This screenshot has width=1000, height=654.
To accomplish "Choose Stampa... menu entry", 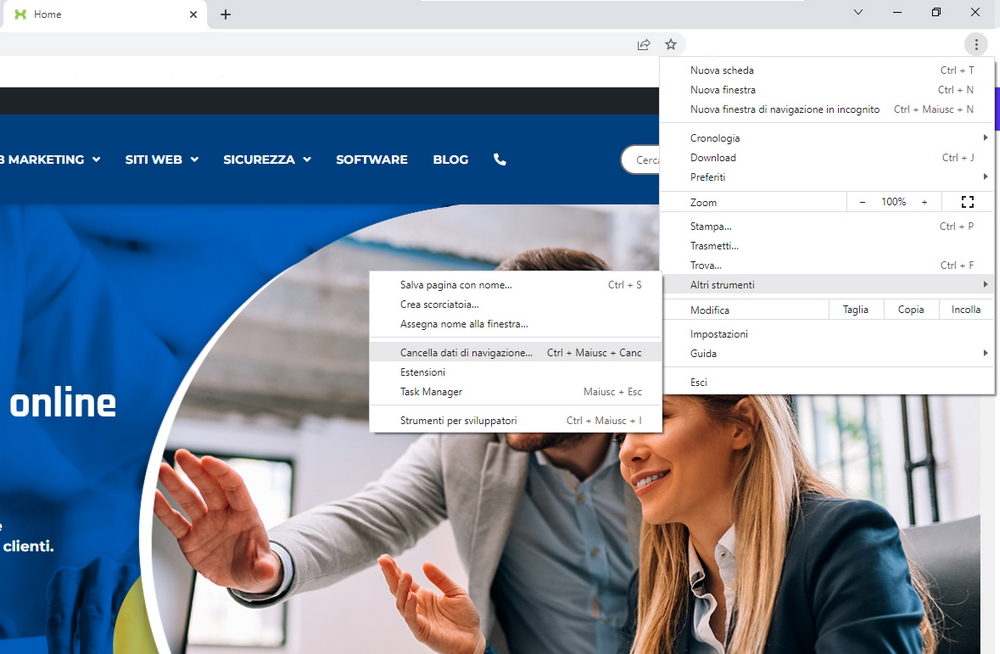I will [827, 227].
